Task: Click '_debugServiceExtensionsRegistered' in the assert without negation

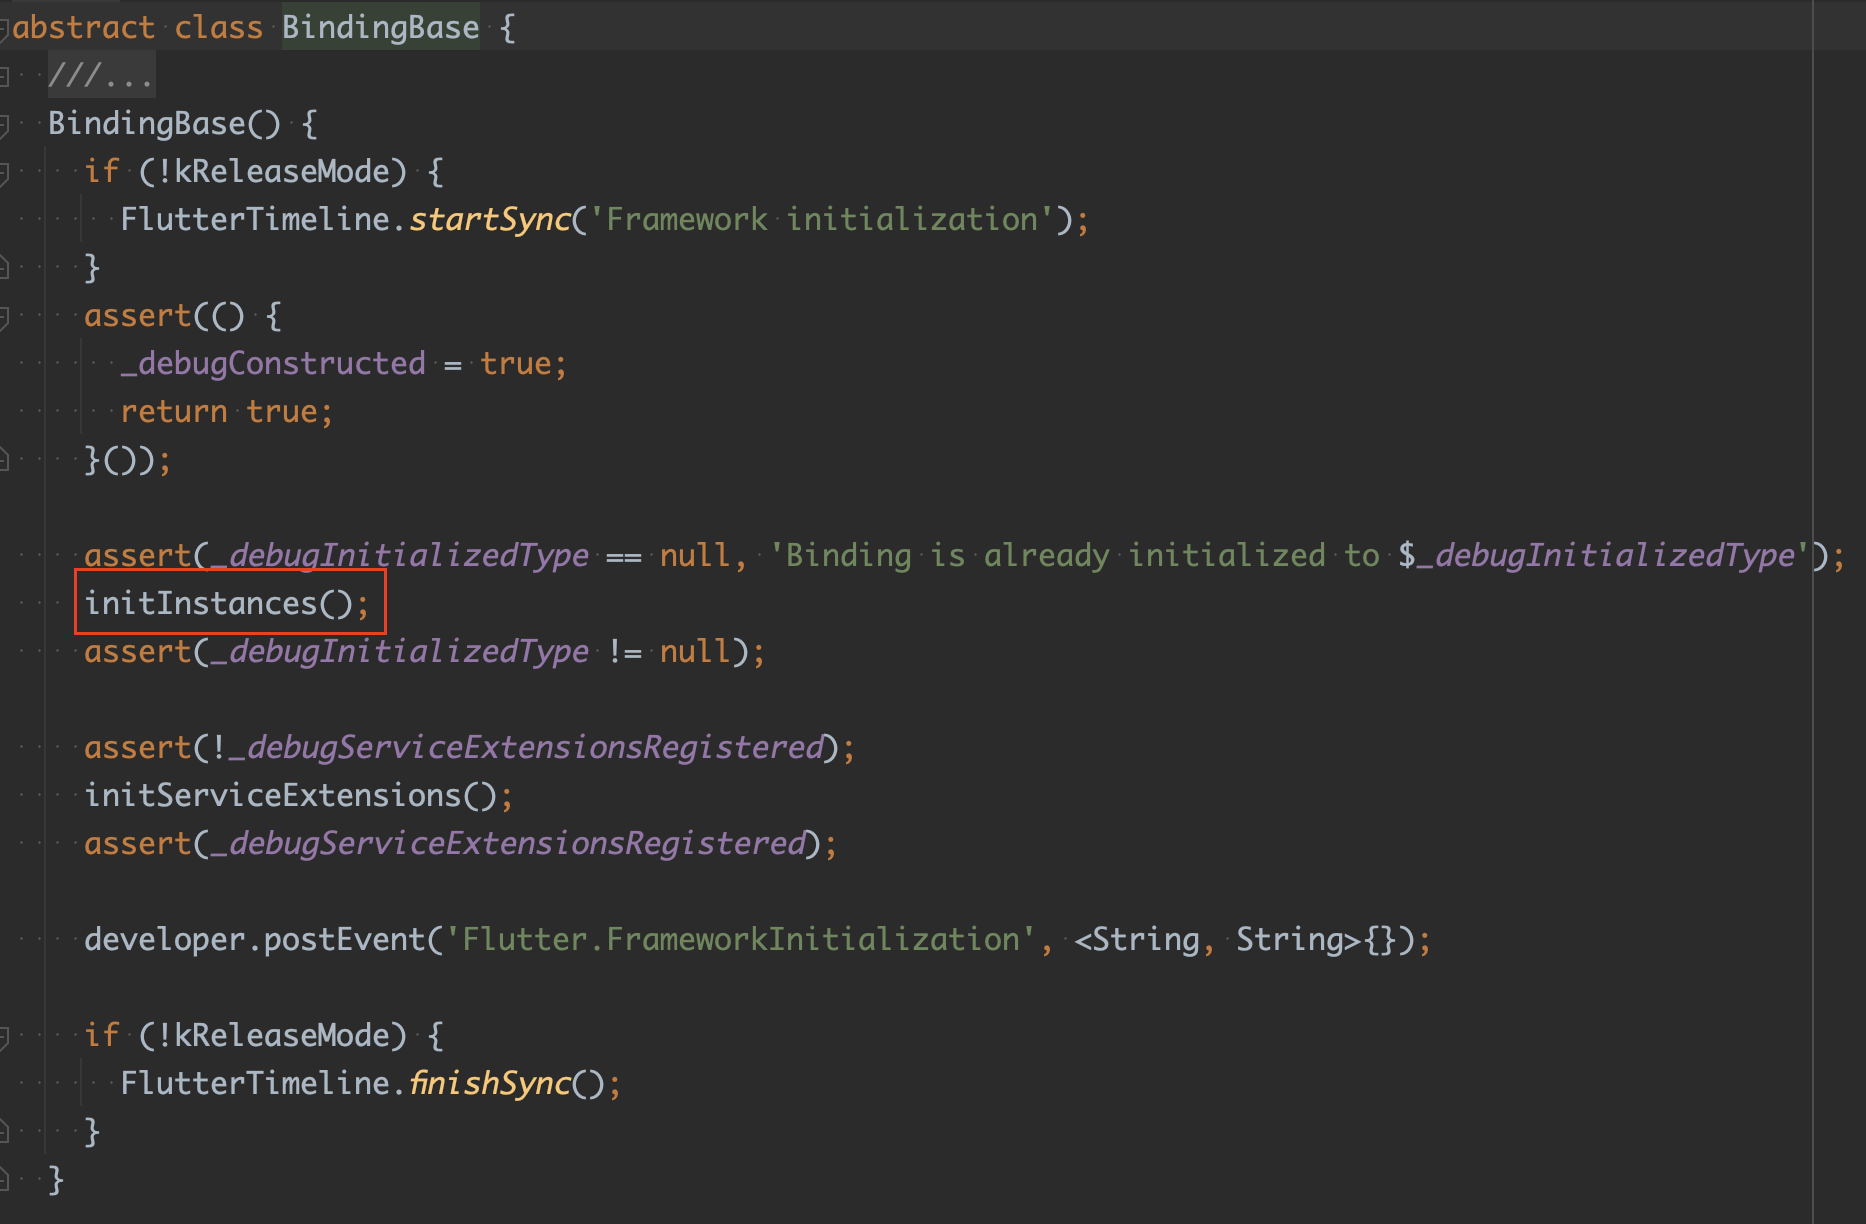Action: tap(508, 844)
